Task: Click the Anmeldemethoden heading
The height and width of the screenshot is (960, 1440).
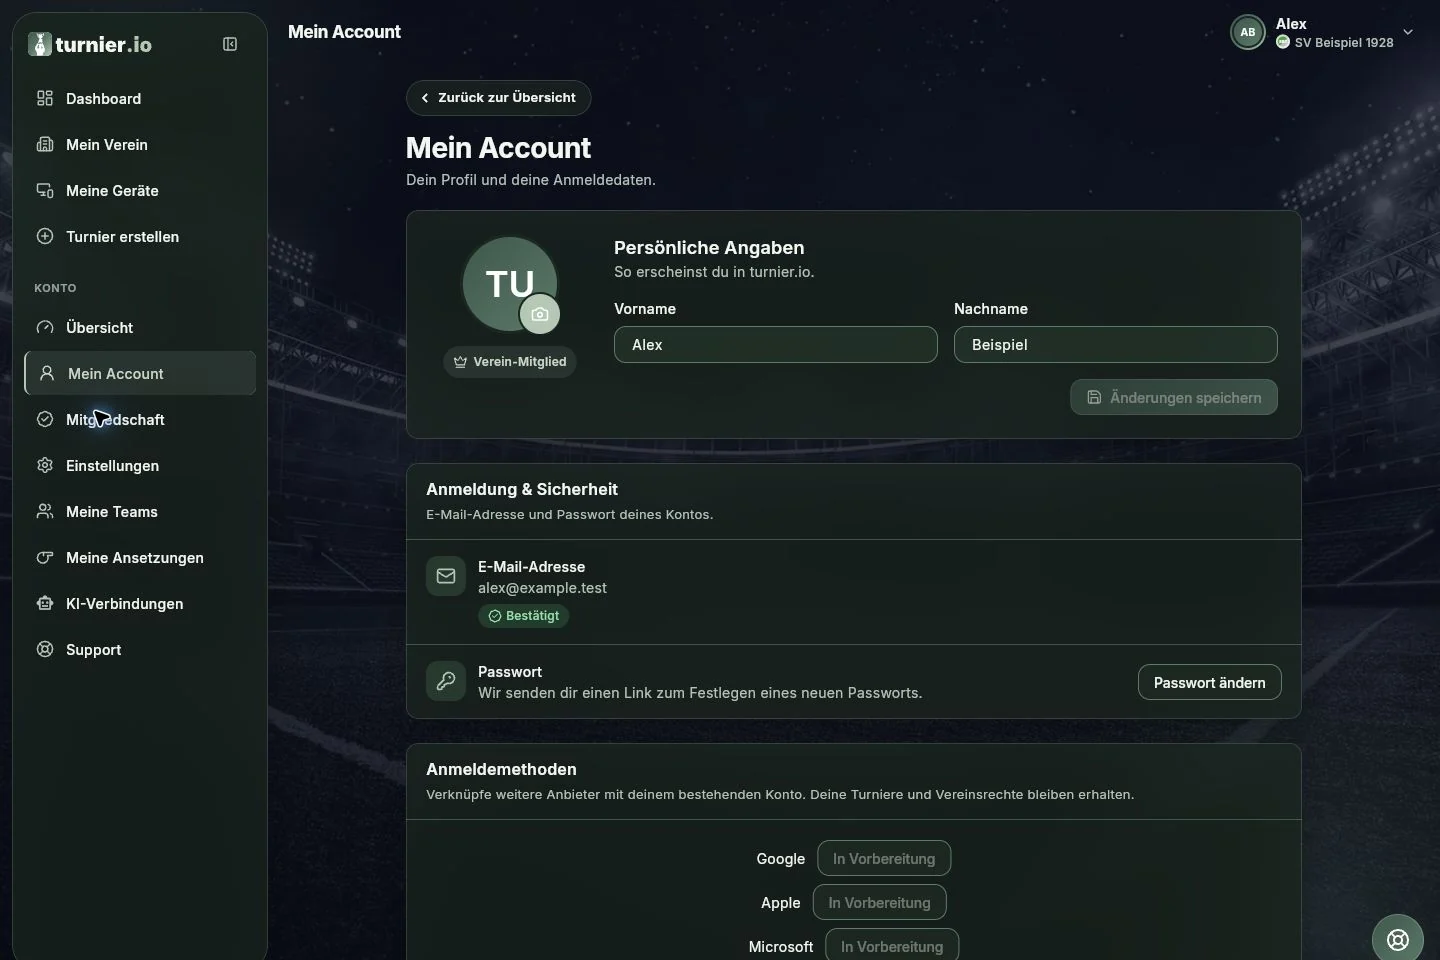Action: [x=501, y=769]
